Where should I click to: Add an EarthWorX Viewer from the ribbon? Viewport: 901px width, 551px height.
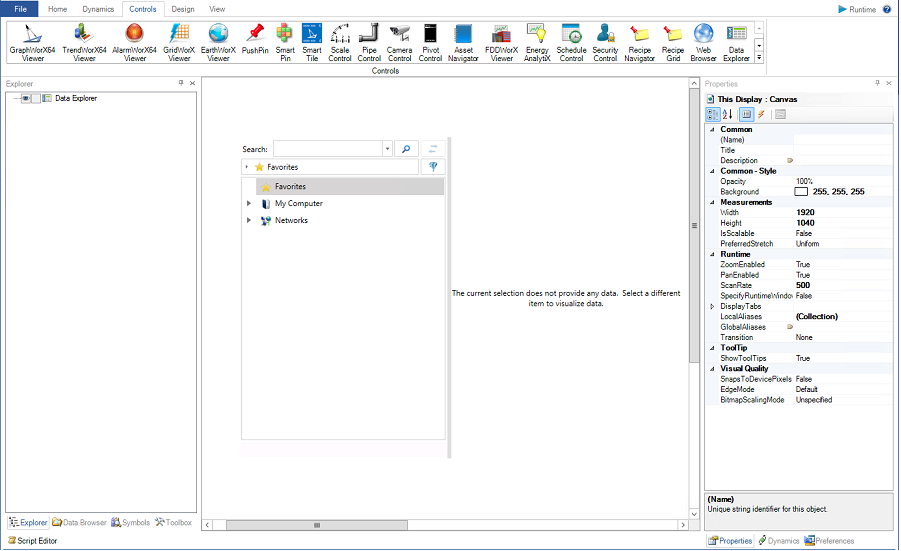tap(218, 42)
